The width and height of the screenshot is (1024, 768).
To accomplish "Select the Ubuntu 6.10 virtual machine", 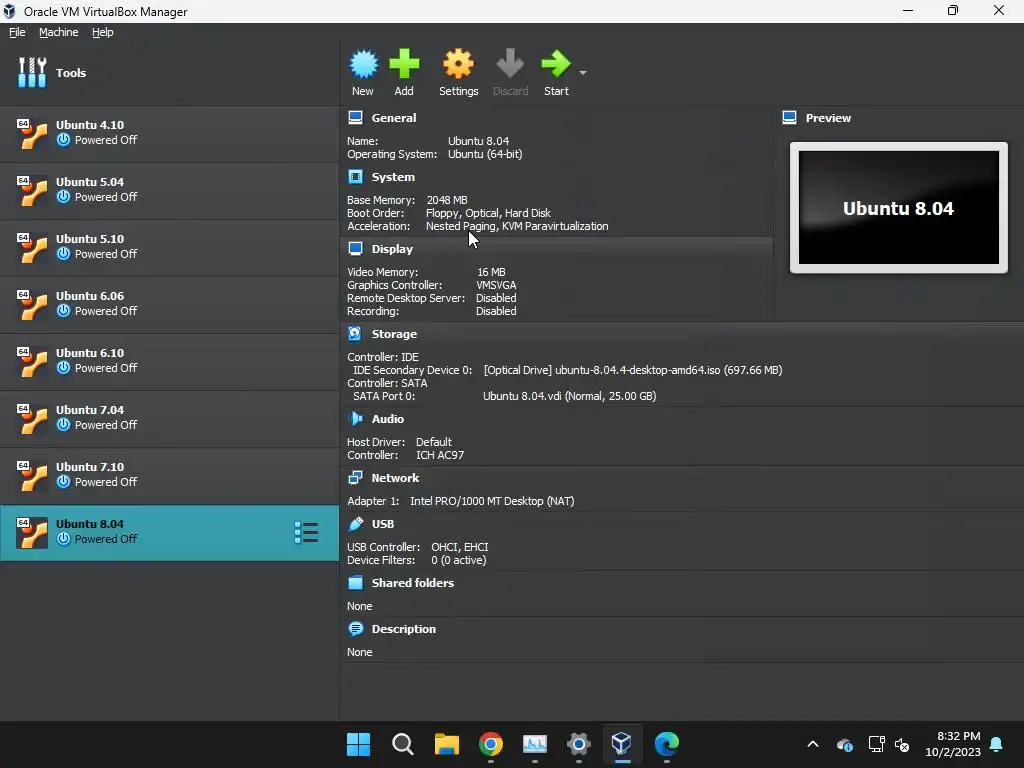I will click(169, 361).
